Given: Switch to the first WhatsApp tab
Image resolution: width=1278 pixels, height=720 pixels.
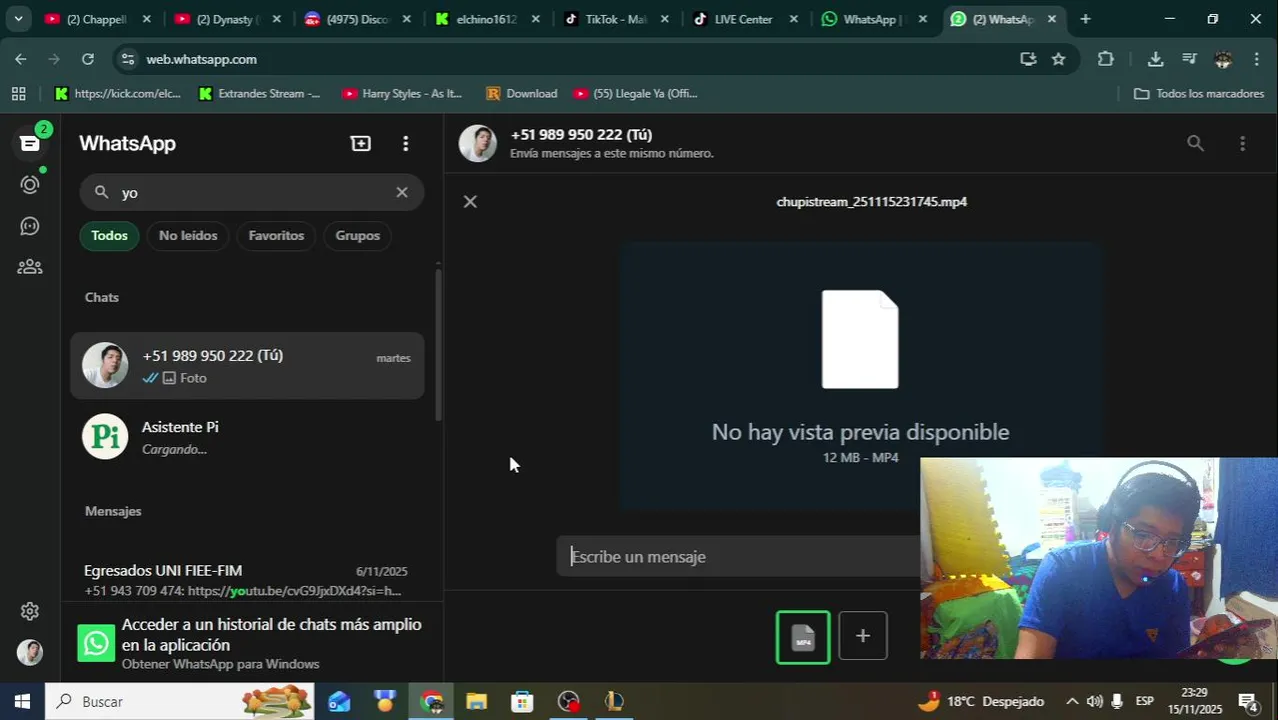Looking at the screenshot, I should (x=871, y=19).
